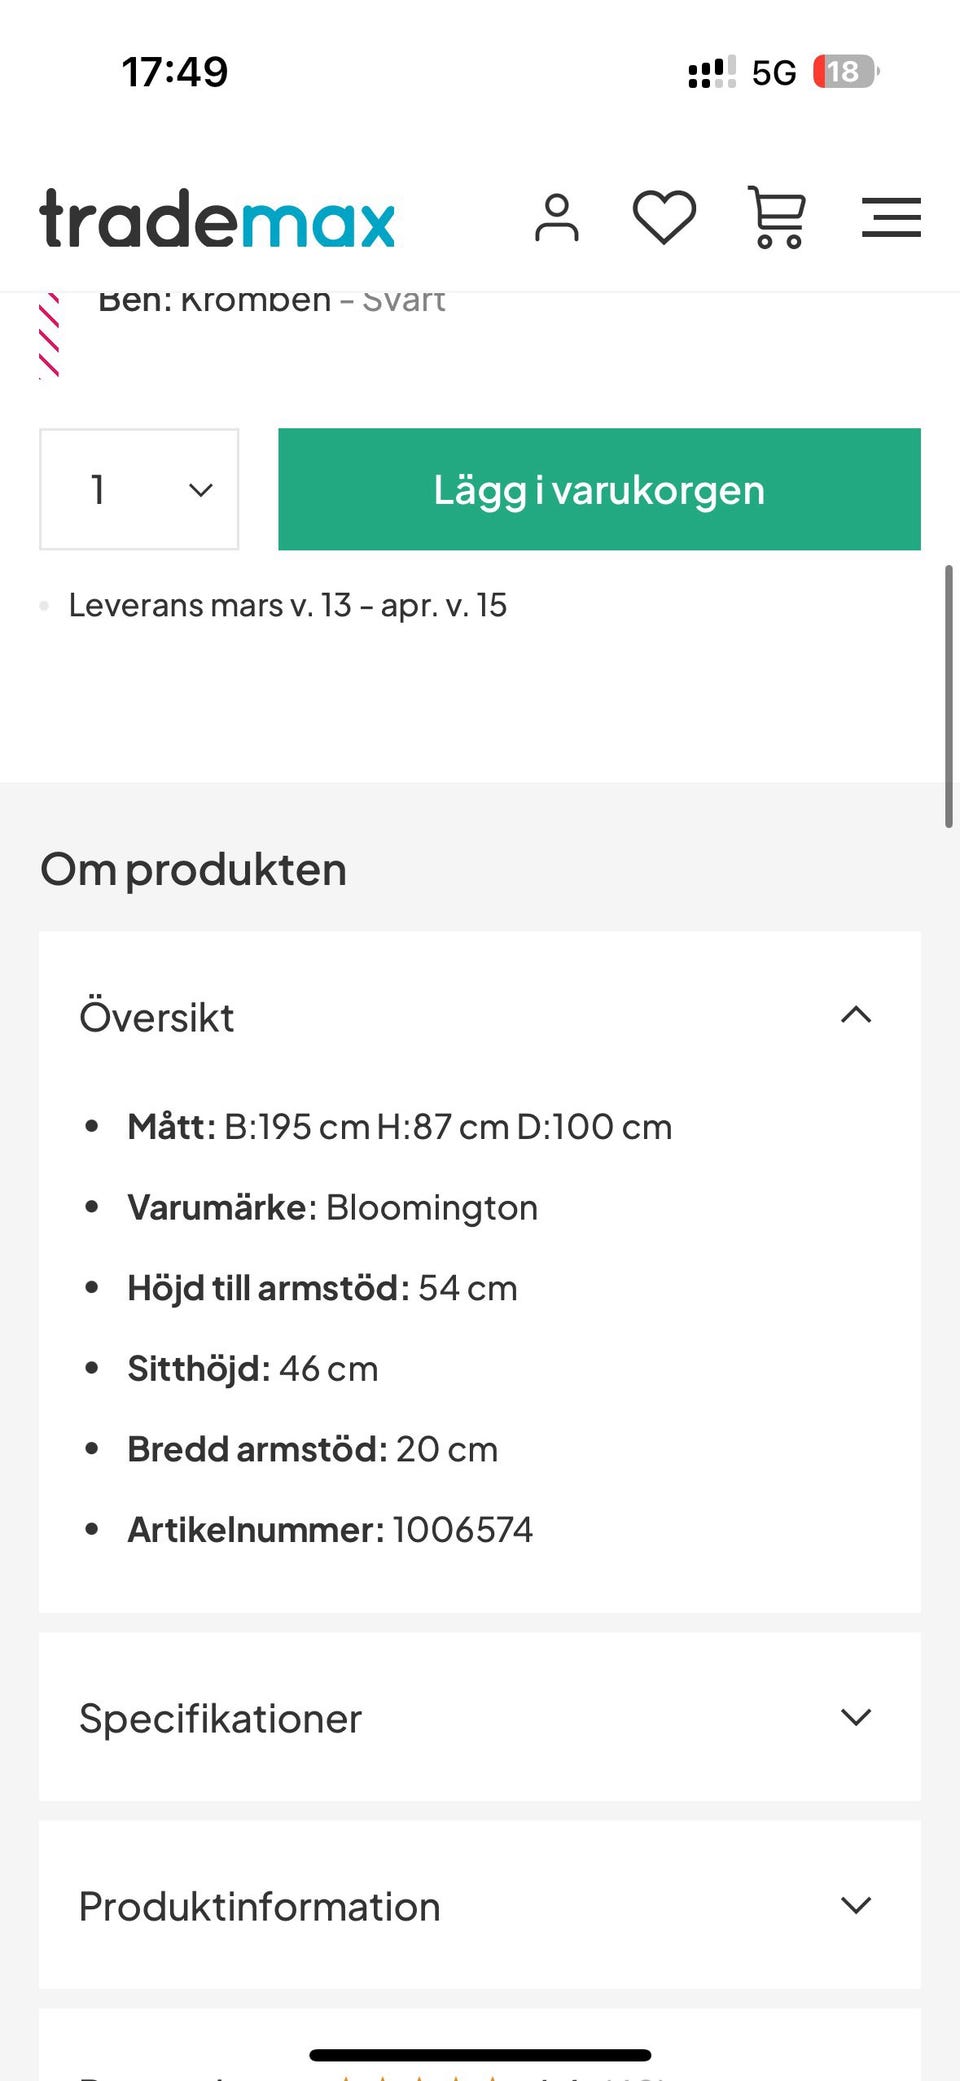
Task: Open the trademax home logo
Action: (217, 218)
